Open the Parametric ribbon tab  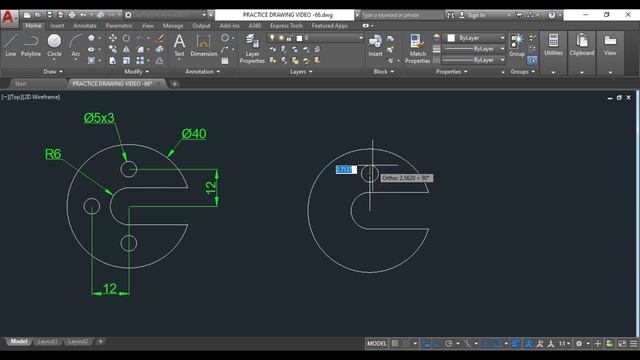coord(119,26)
